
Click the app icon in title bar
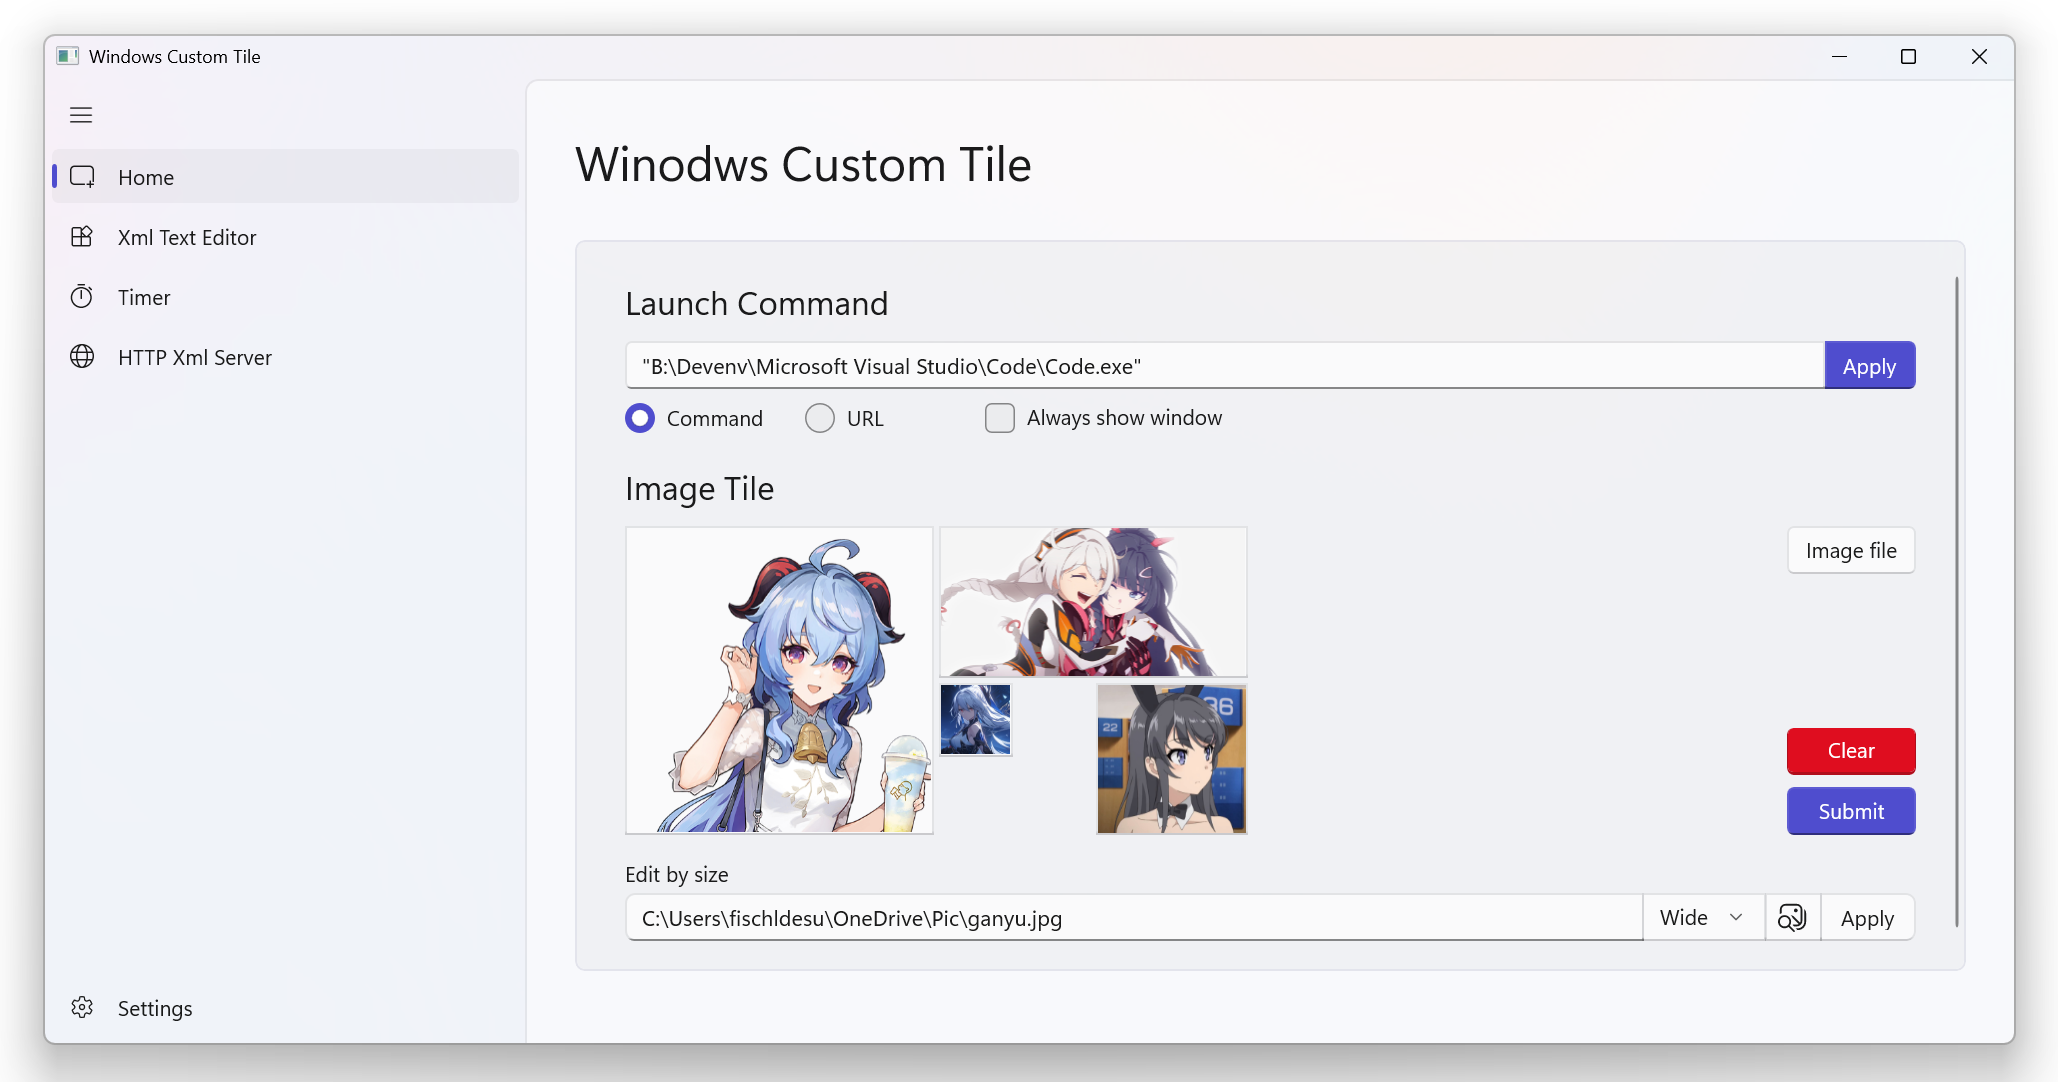(x=67, y=56)
